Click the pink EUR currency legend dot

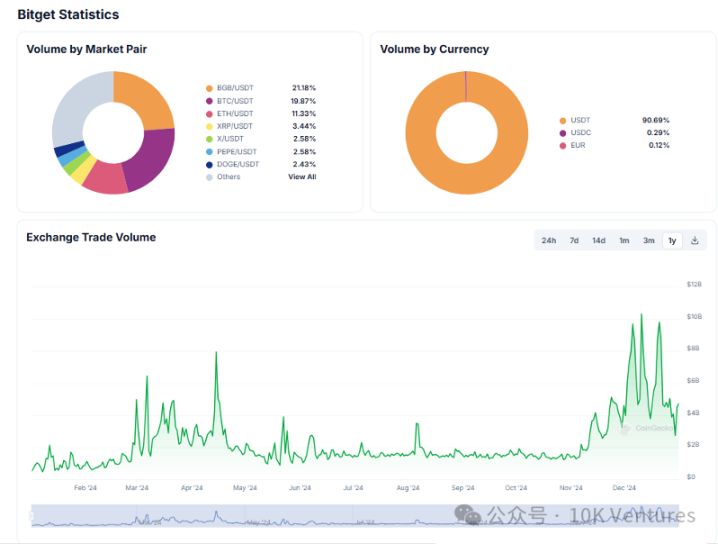[563, 146]
